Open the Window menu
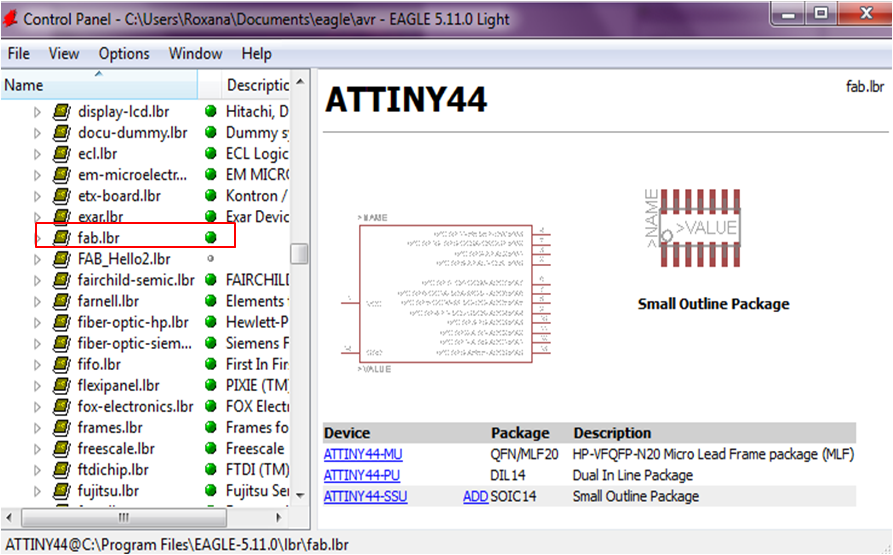This screenshot has height=555, width=893. coord(195,54)
